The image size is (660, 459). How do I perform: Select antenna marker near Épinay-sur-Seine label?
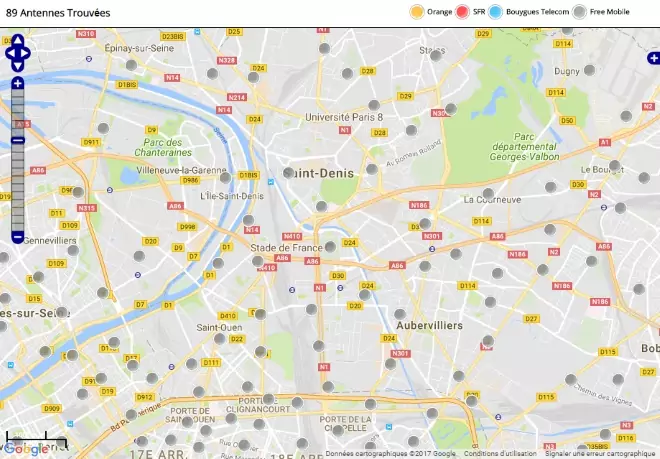(x=131, y=65)
